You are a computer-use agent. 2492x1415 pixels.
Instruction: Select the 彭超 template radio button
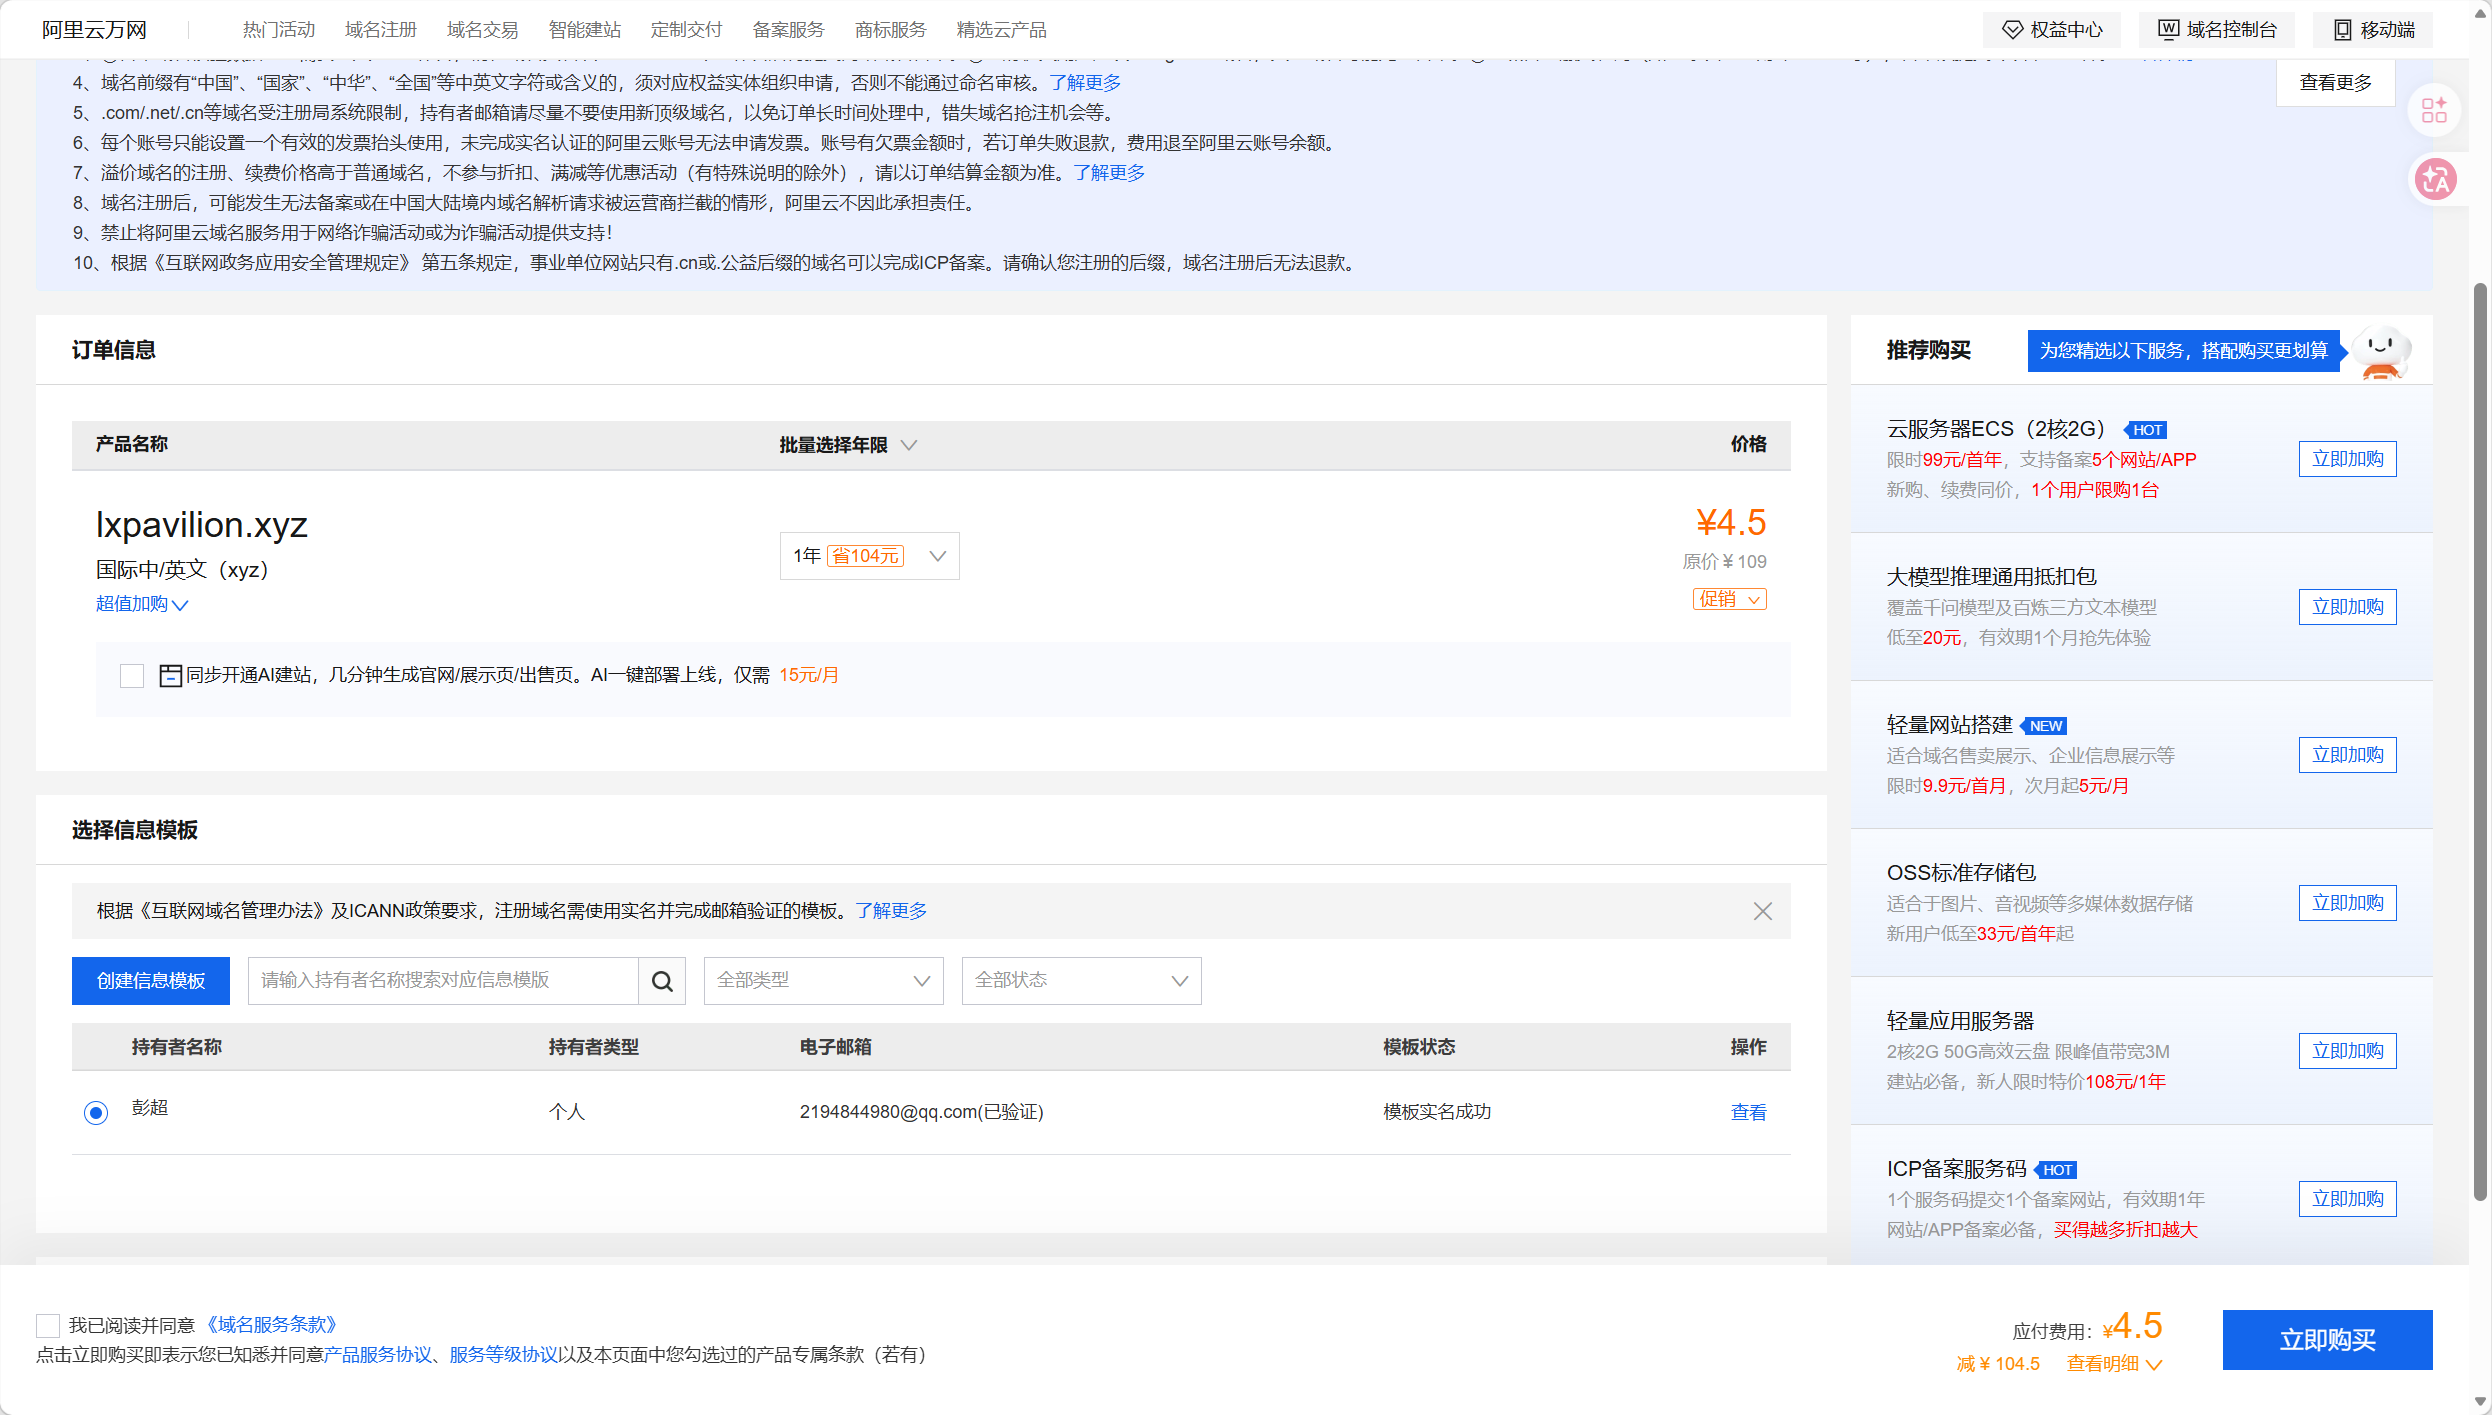[x=96, y=1112]
